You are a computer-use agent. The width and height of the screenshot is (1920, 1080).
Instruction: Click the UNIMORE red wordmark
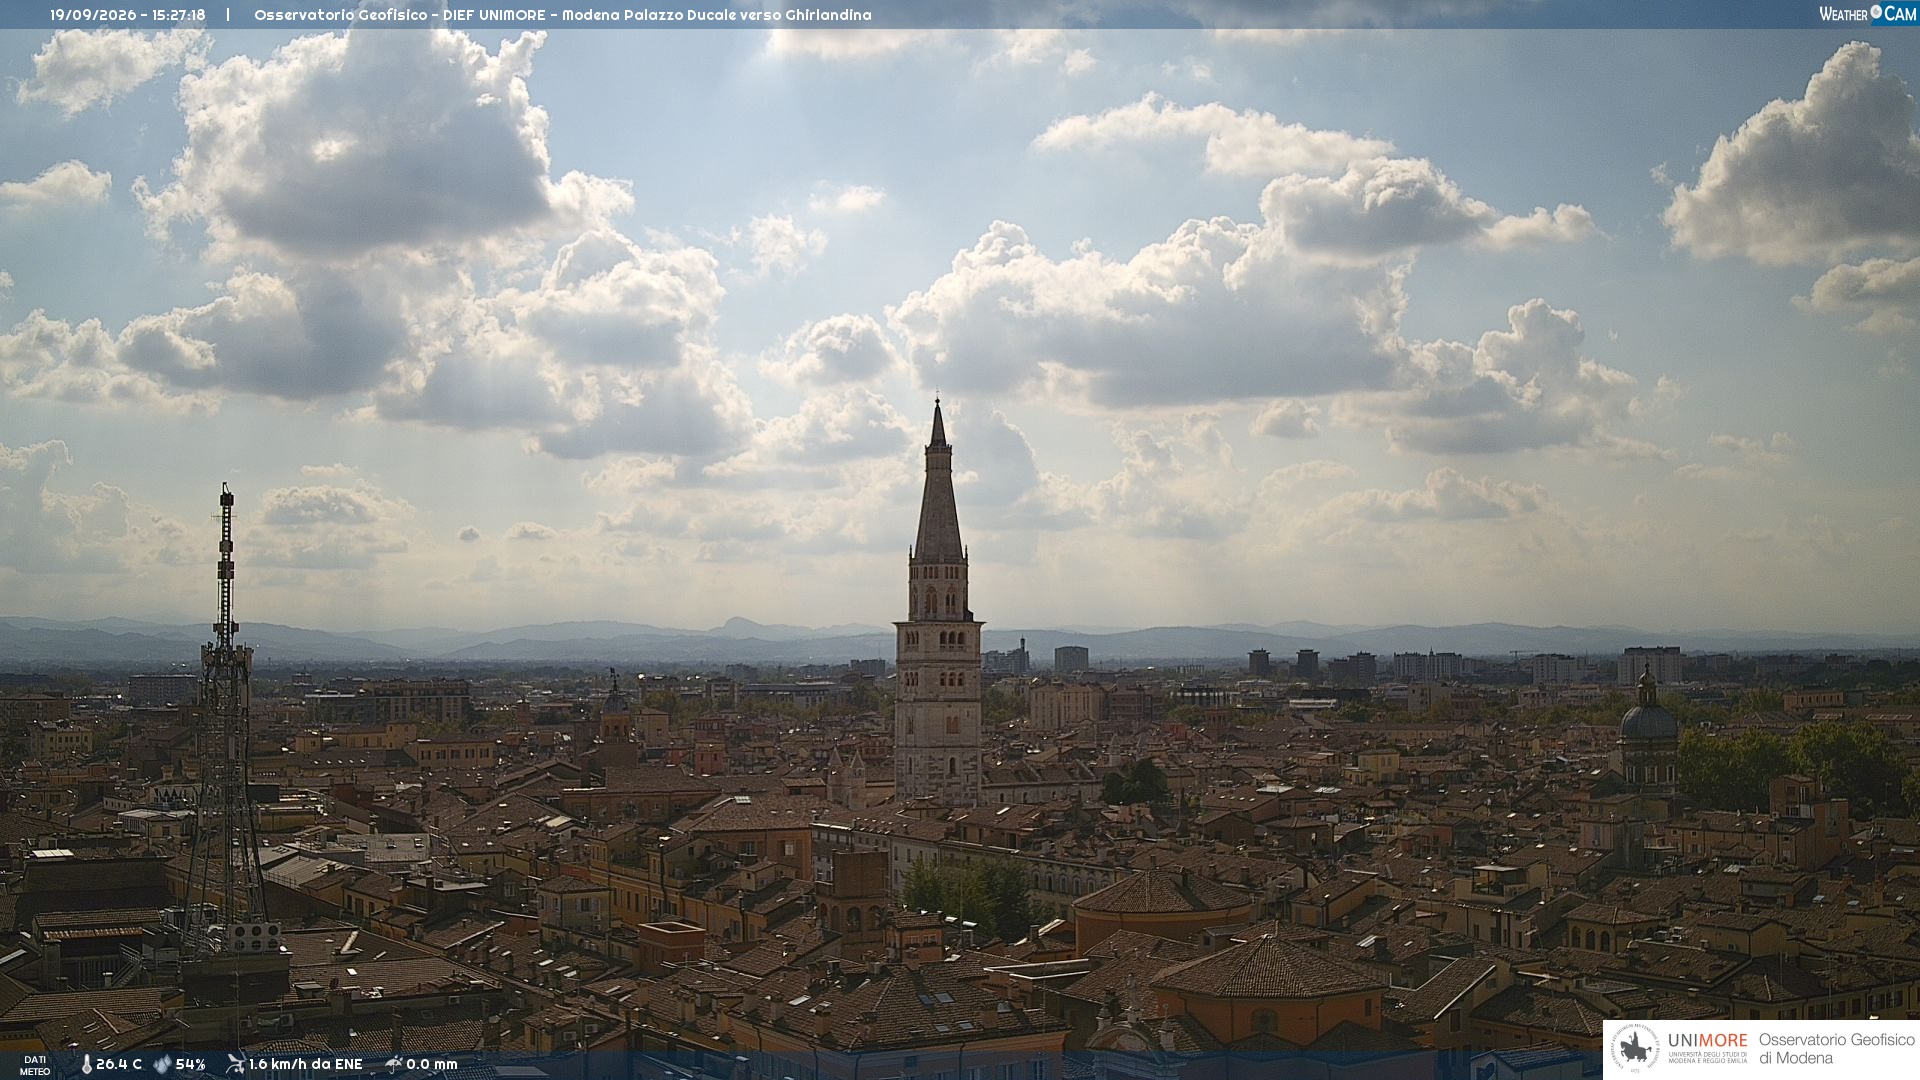click(1707, 1040)
